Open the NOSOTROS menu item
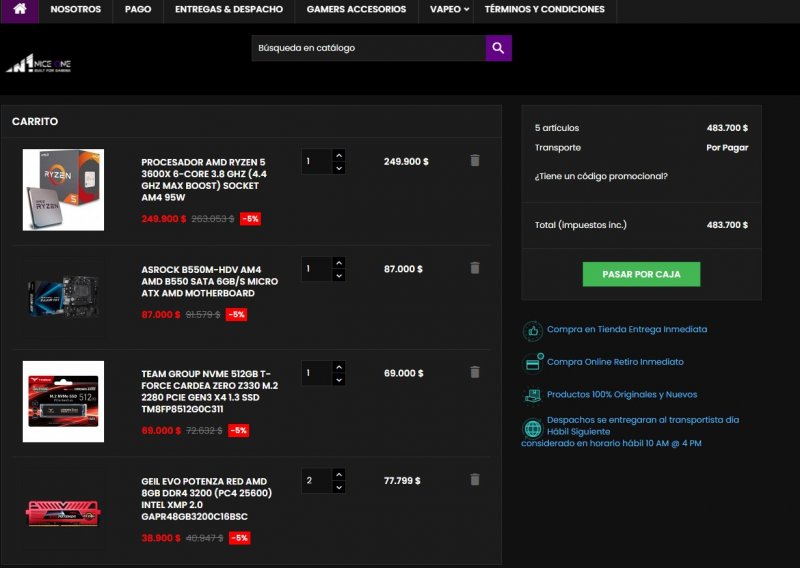 coord(76,9)
